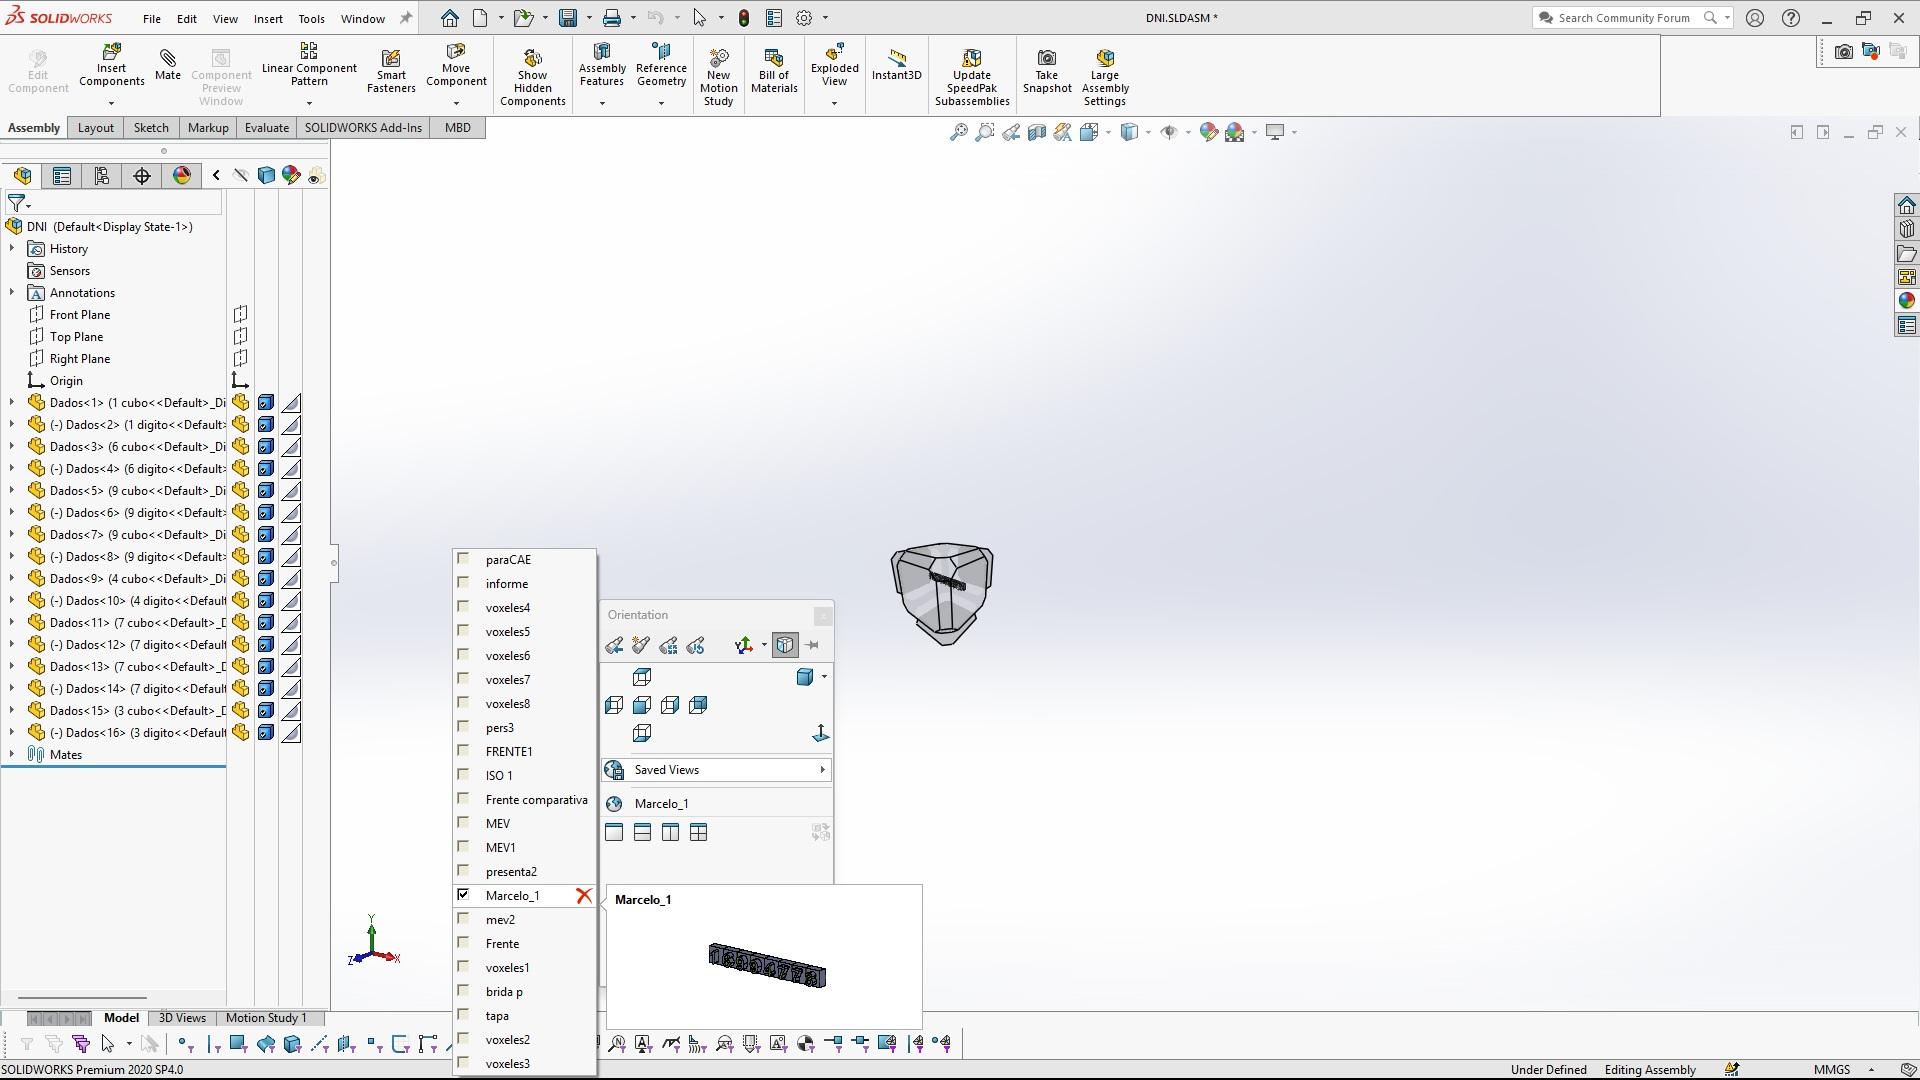Open the view style dropdown in Orientation
Screen dimensions: 1920x1080
824,678
